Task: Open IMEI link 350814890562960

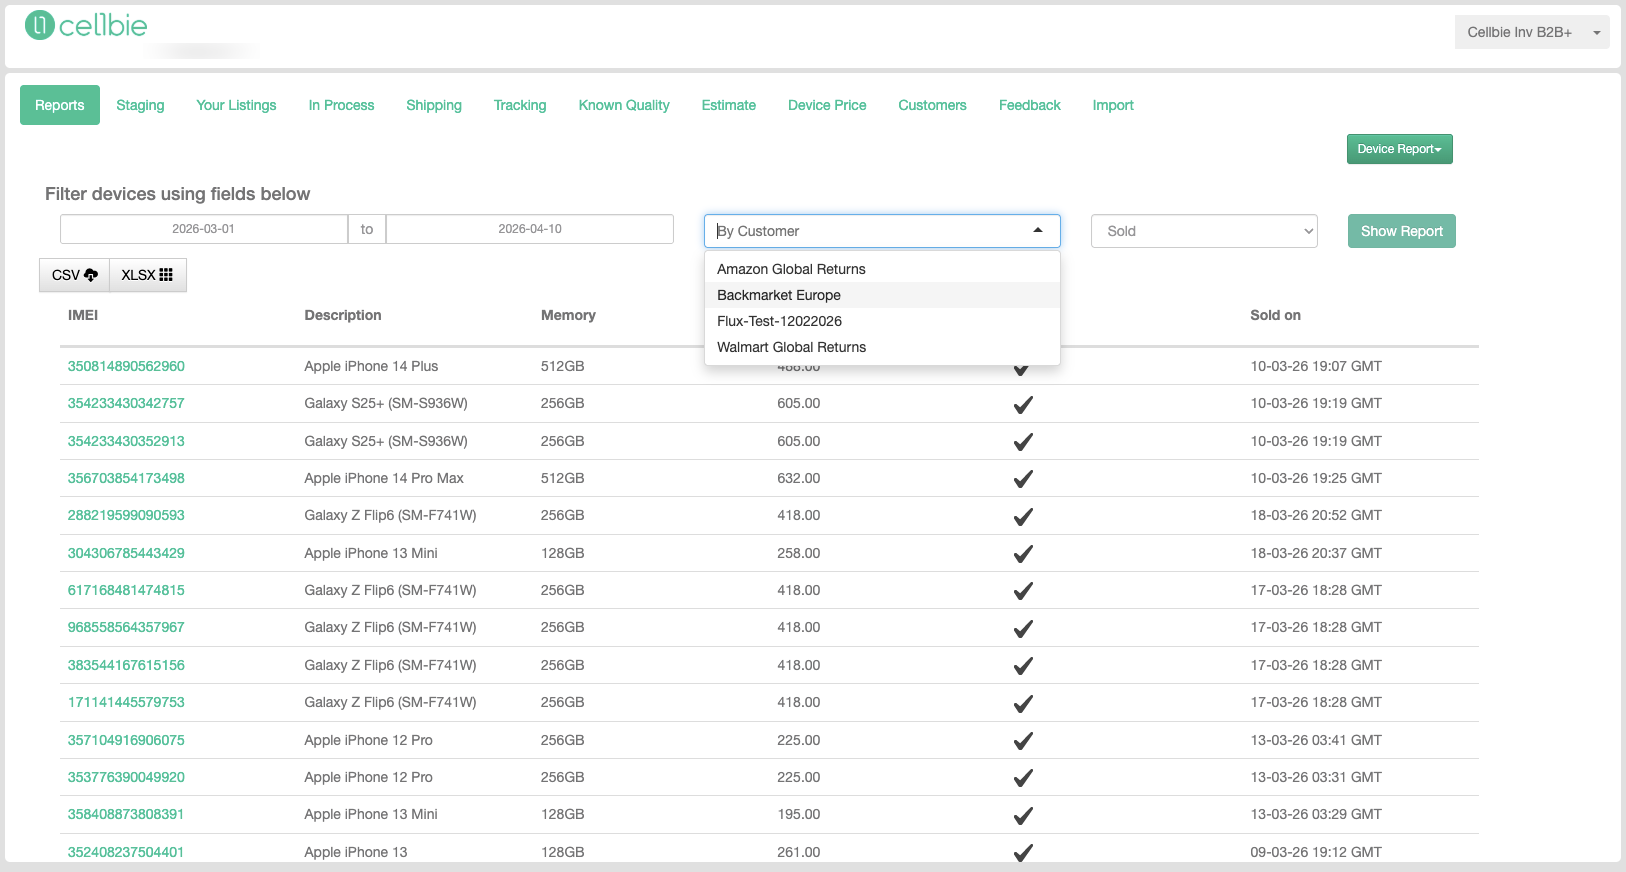Action: click(126, 366)
